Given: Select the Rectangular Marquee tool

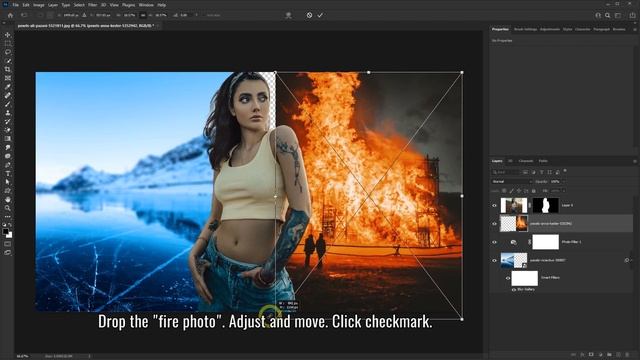Looking at the screenshot, I should coord(7,44).
